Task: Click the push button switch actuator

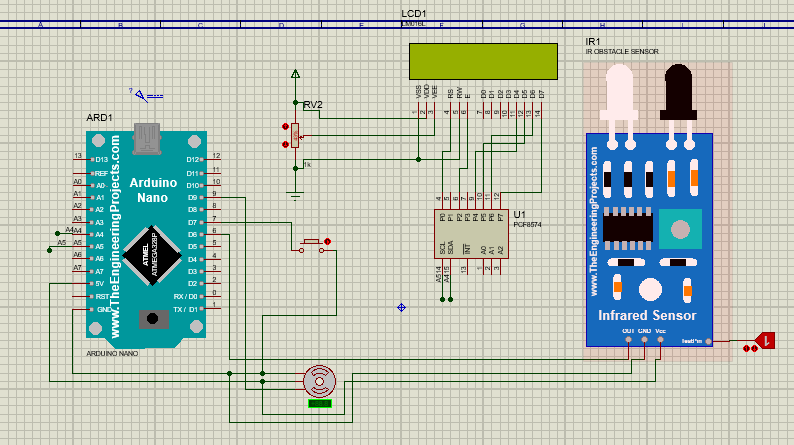Action: pyautogui.click(x=311, y=240)
